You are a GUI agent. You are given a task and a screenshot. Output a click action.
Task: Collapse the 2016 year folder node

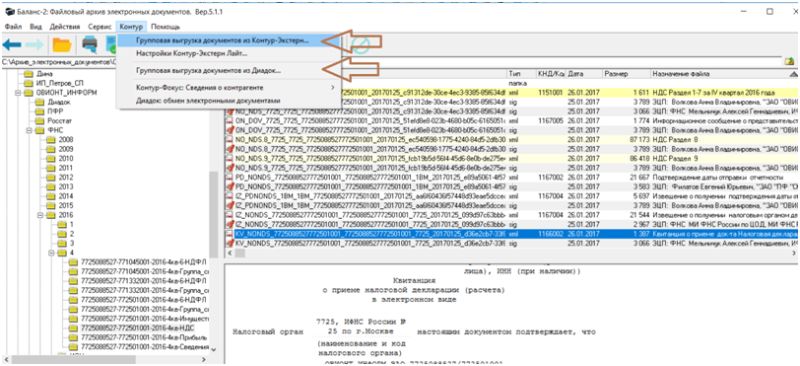point(39,215)
